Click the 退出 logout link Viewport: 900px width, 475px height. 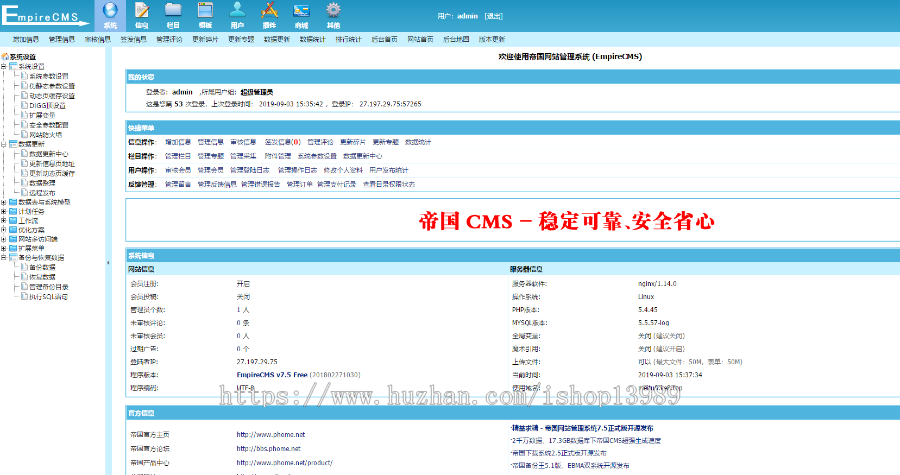coord(494,16)
